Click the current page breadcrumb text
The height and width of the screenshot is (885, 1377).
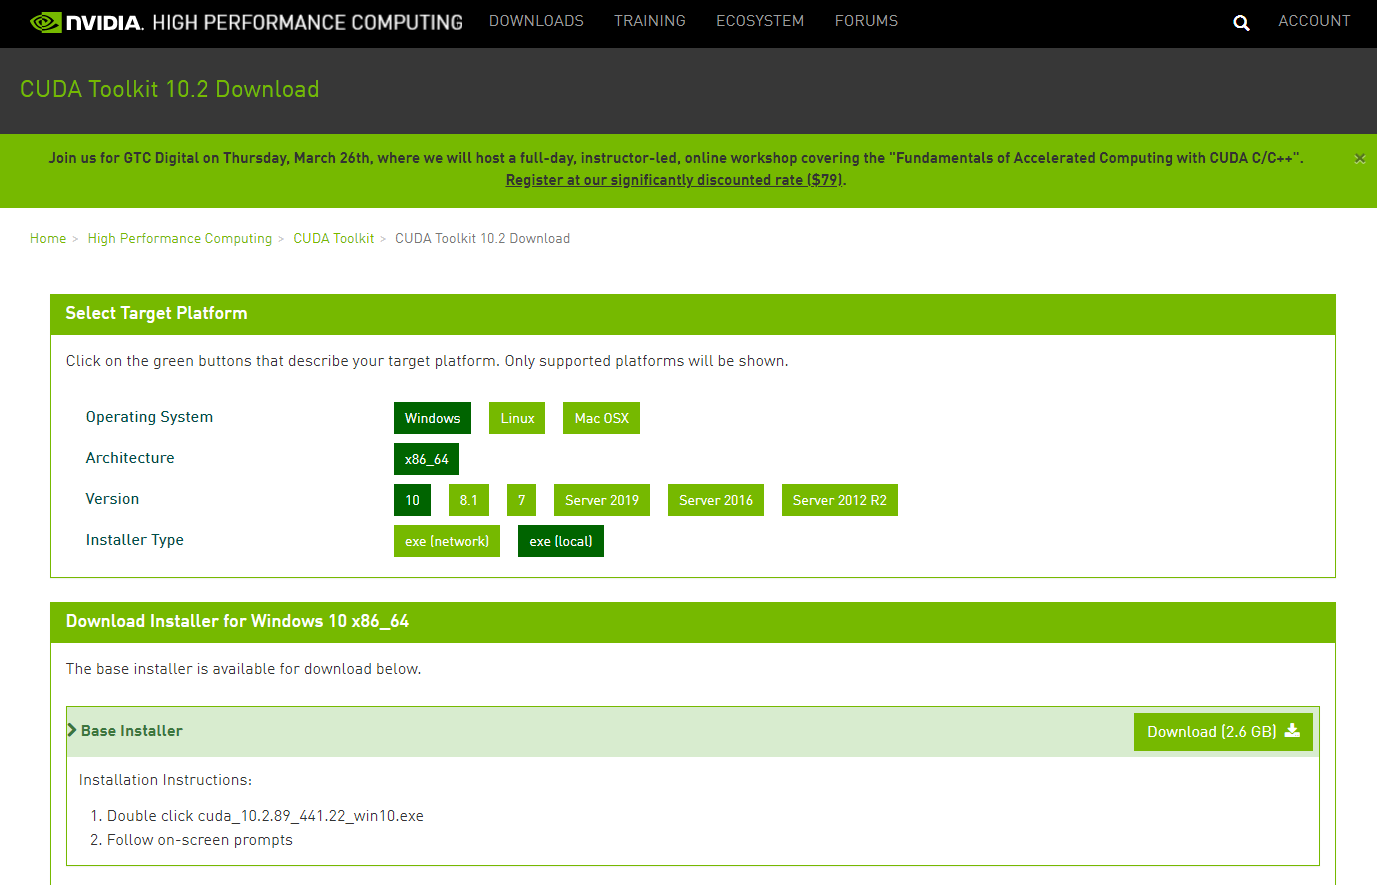tap(482, 238)
